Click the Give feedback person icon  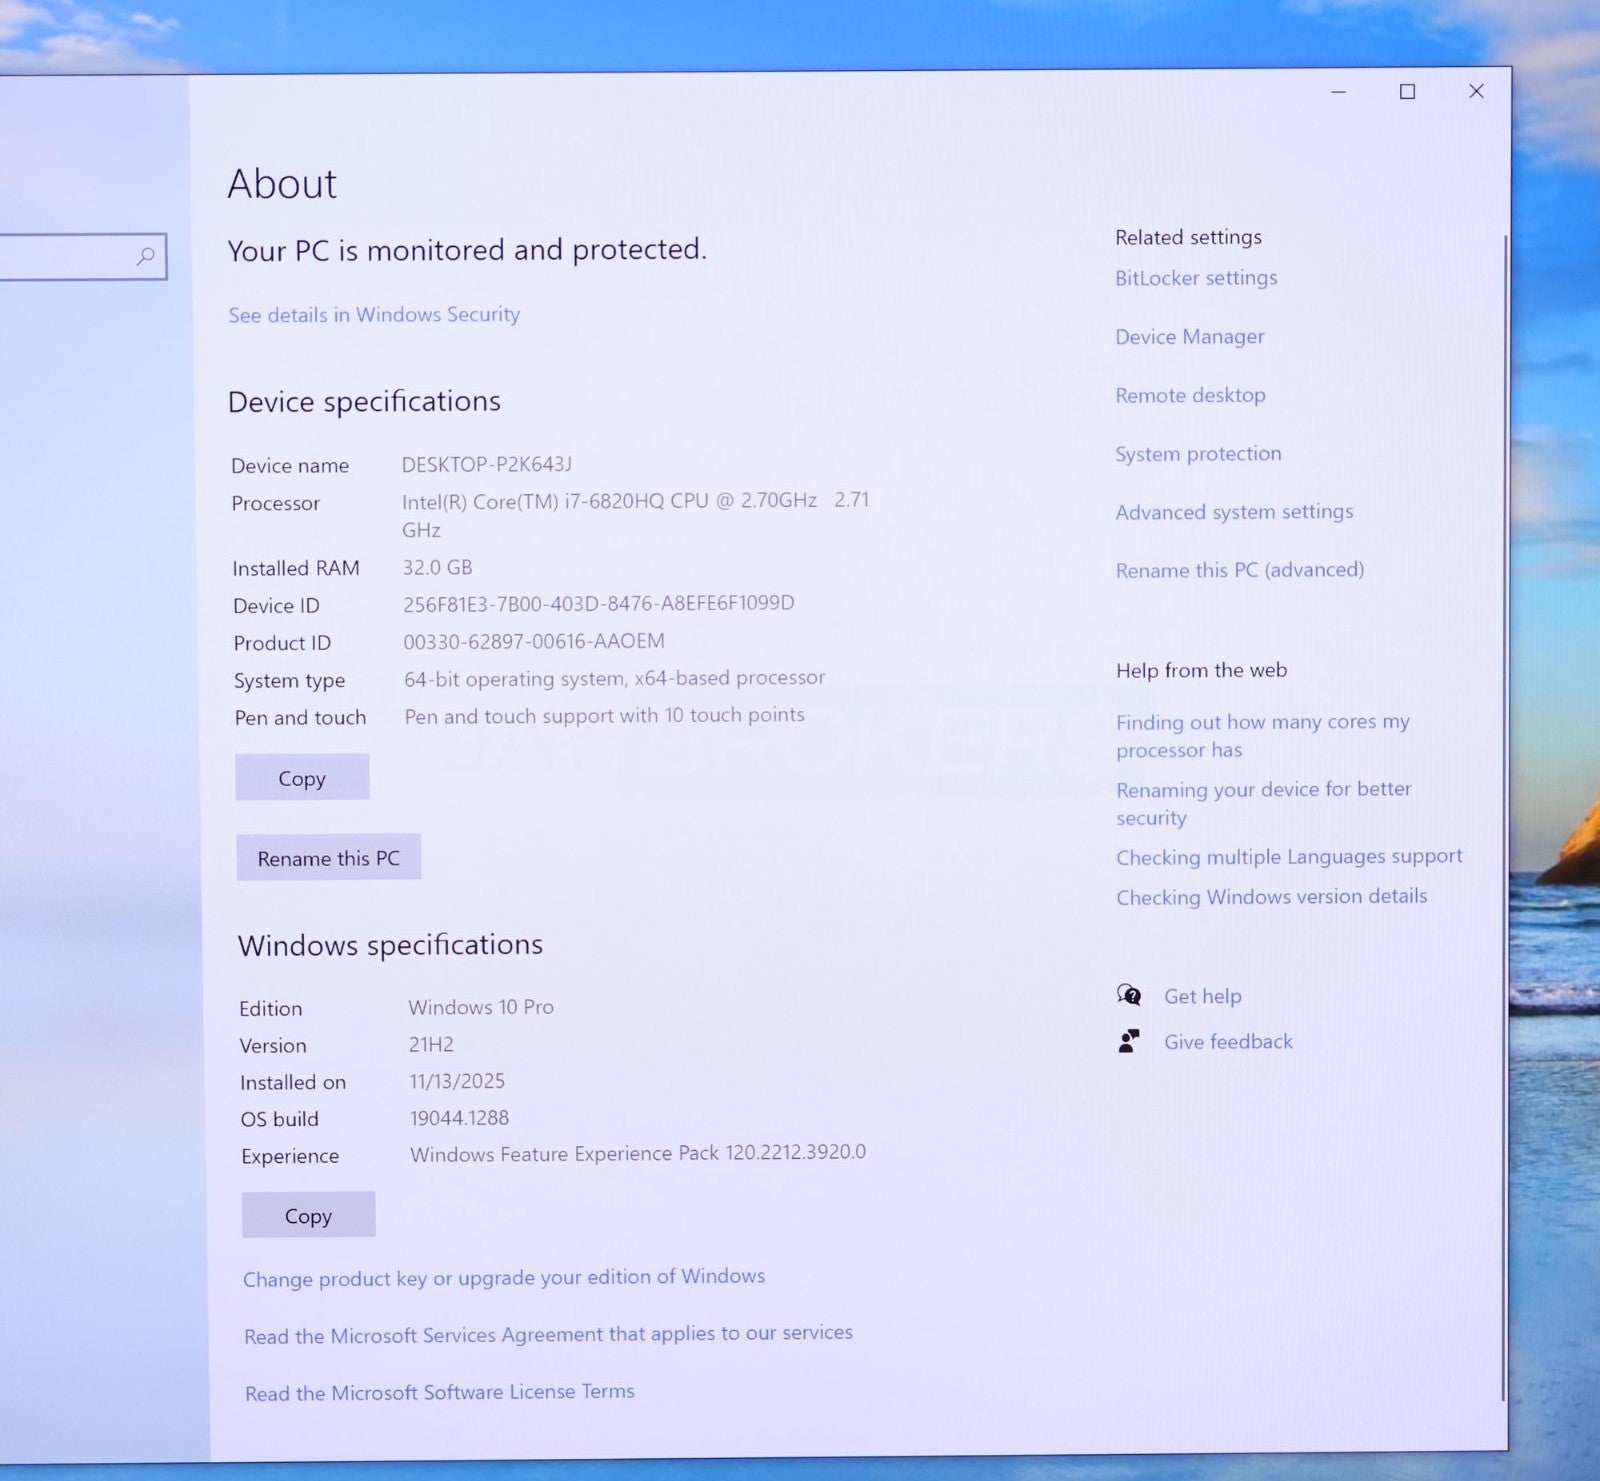click(x=1129, y=1041)
